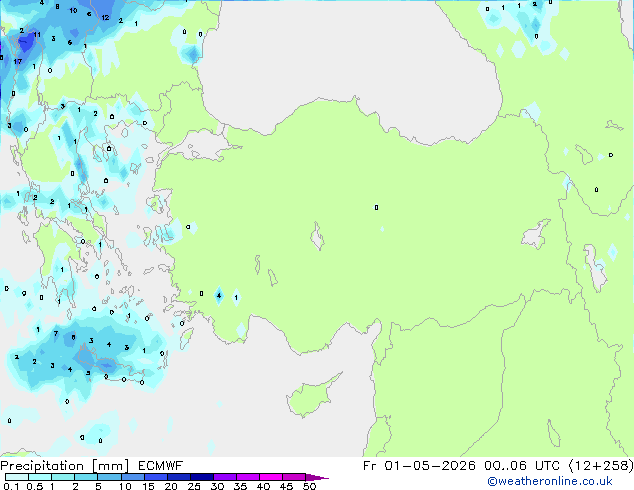Click the '25' legend tick label

click(x=194, y=486)
